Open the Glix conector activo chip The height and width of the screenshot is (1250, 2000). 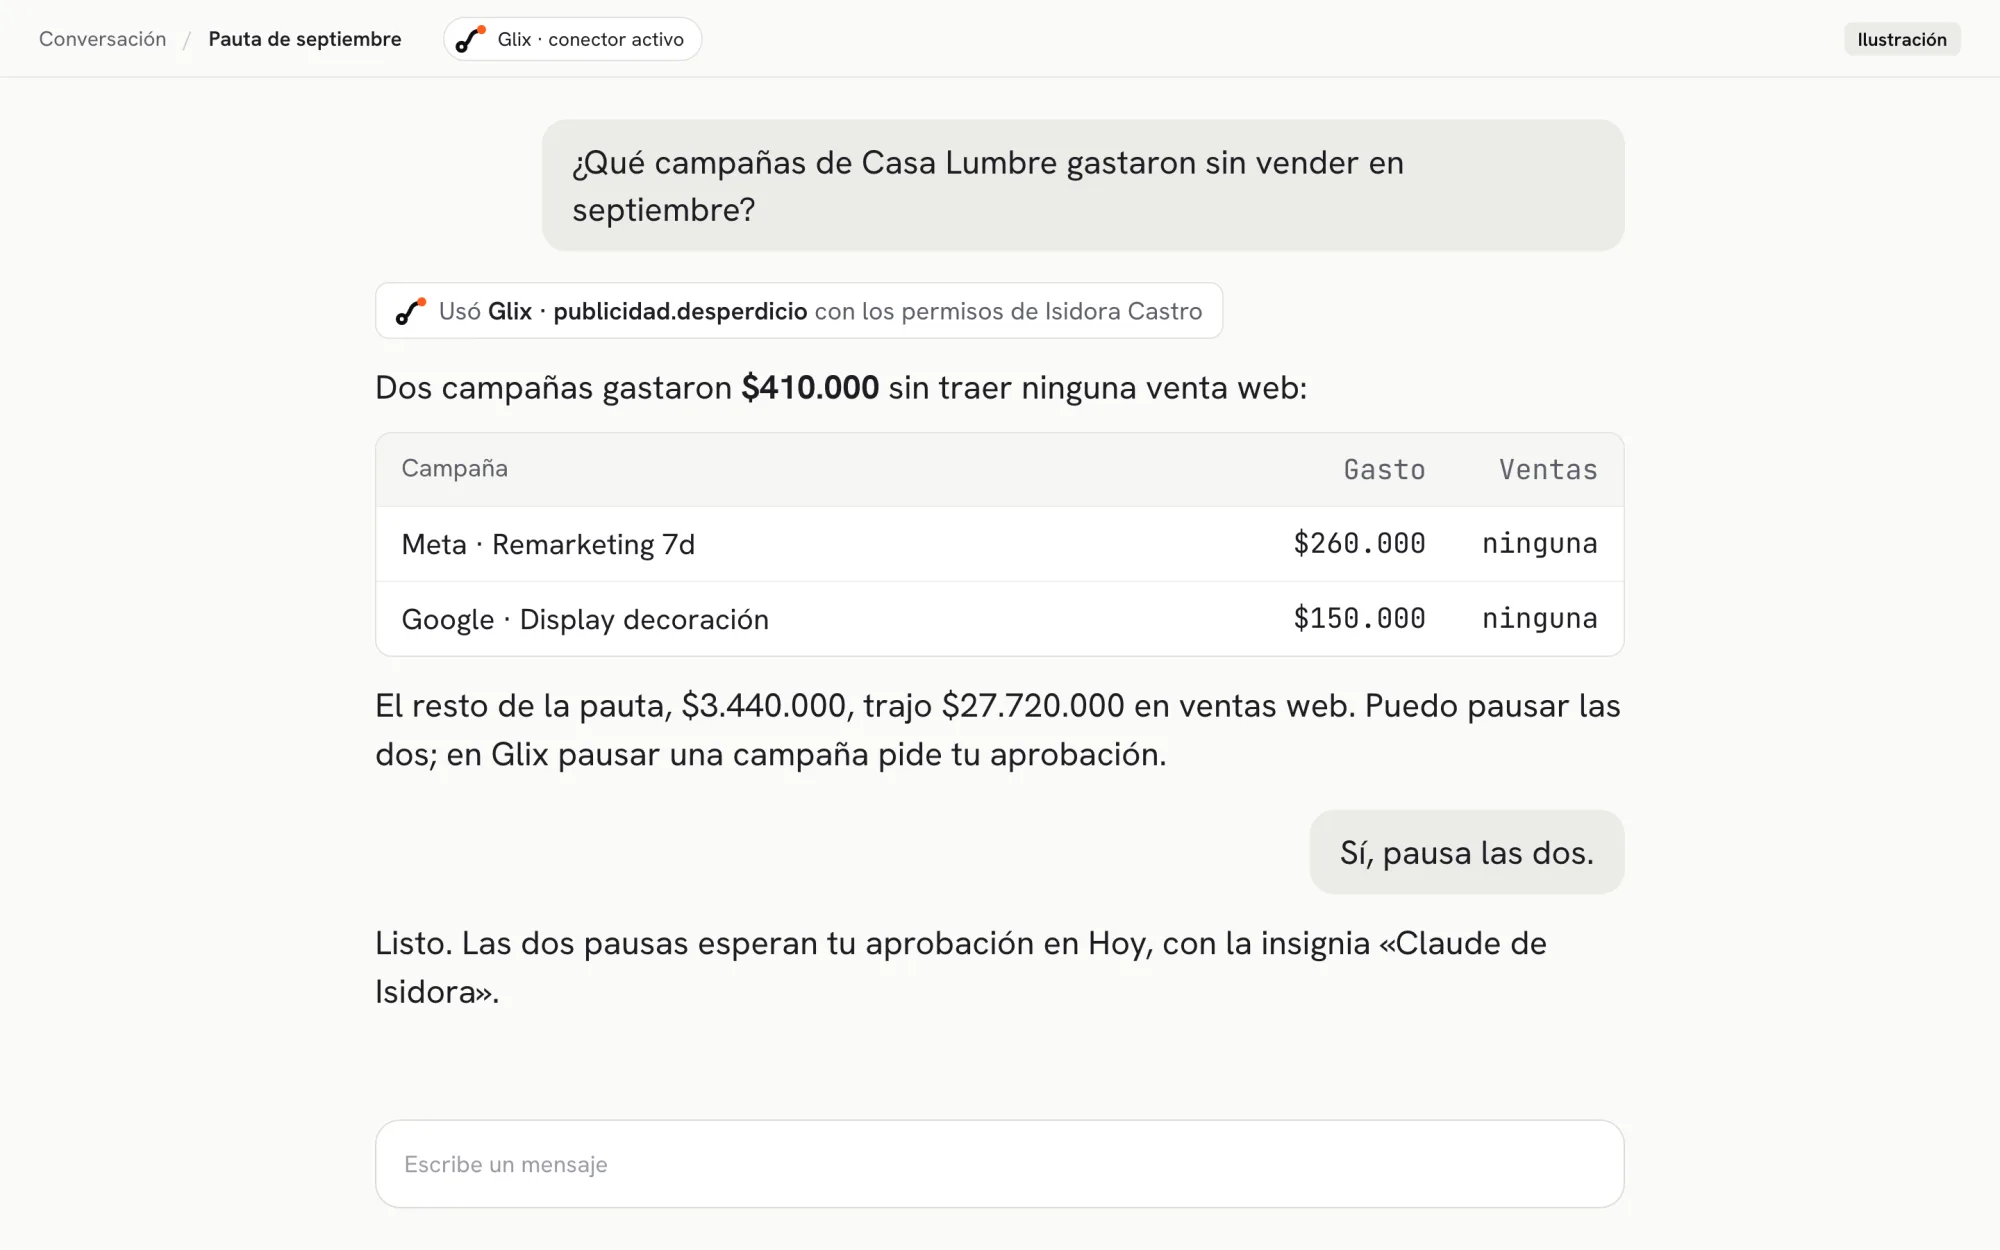572,39
